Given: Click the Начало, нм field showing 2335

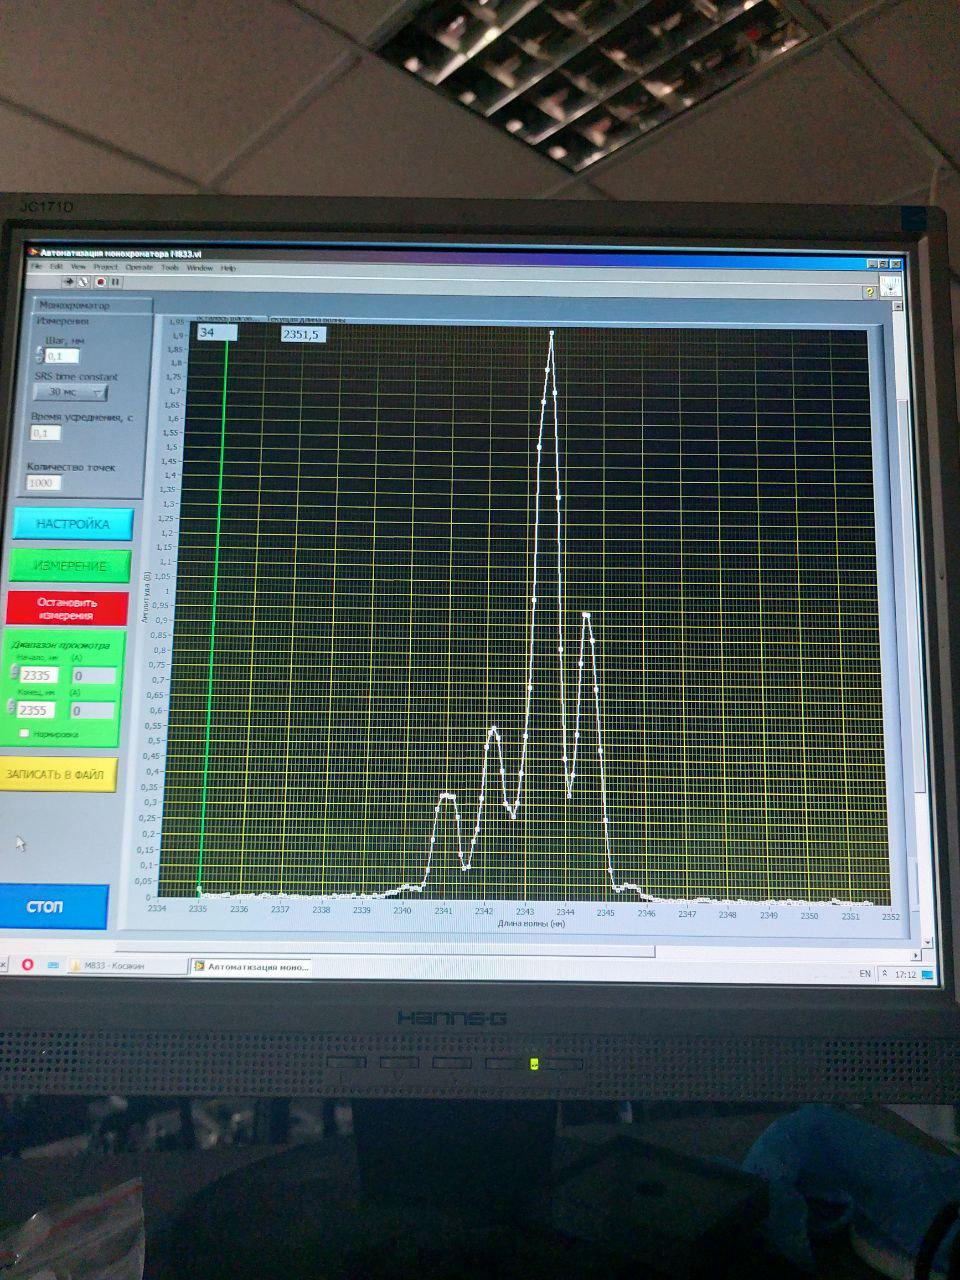Looking at the screenshot, I should pos(38,675).
